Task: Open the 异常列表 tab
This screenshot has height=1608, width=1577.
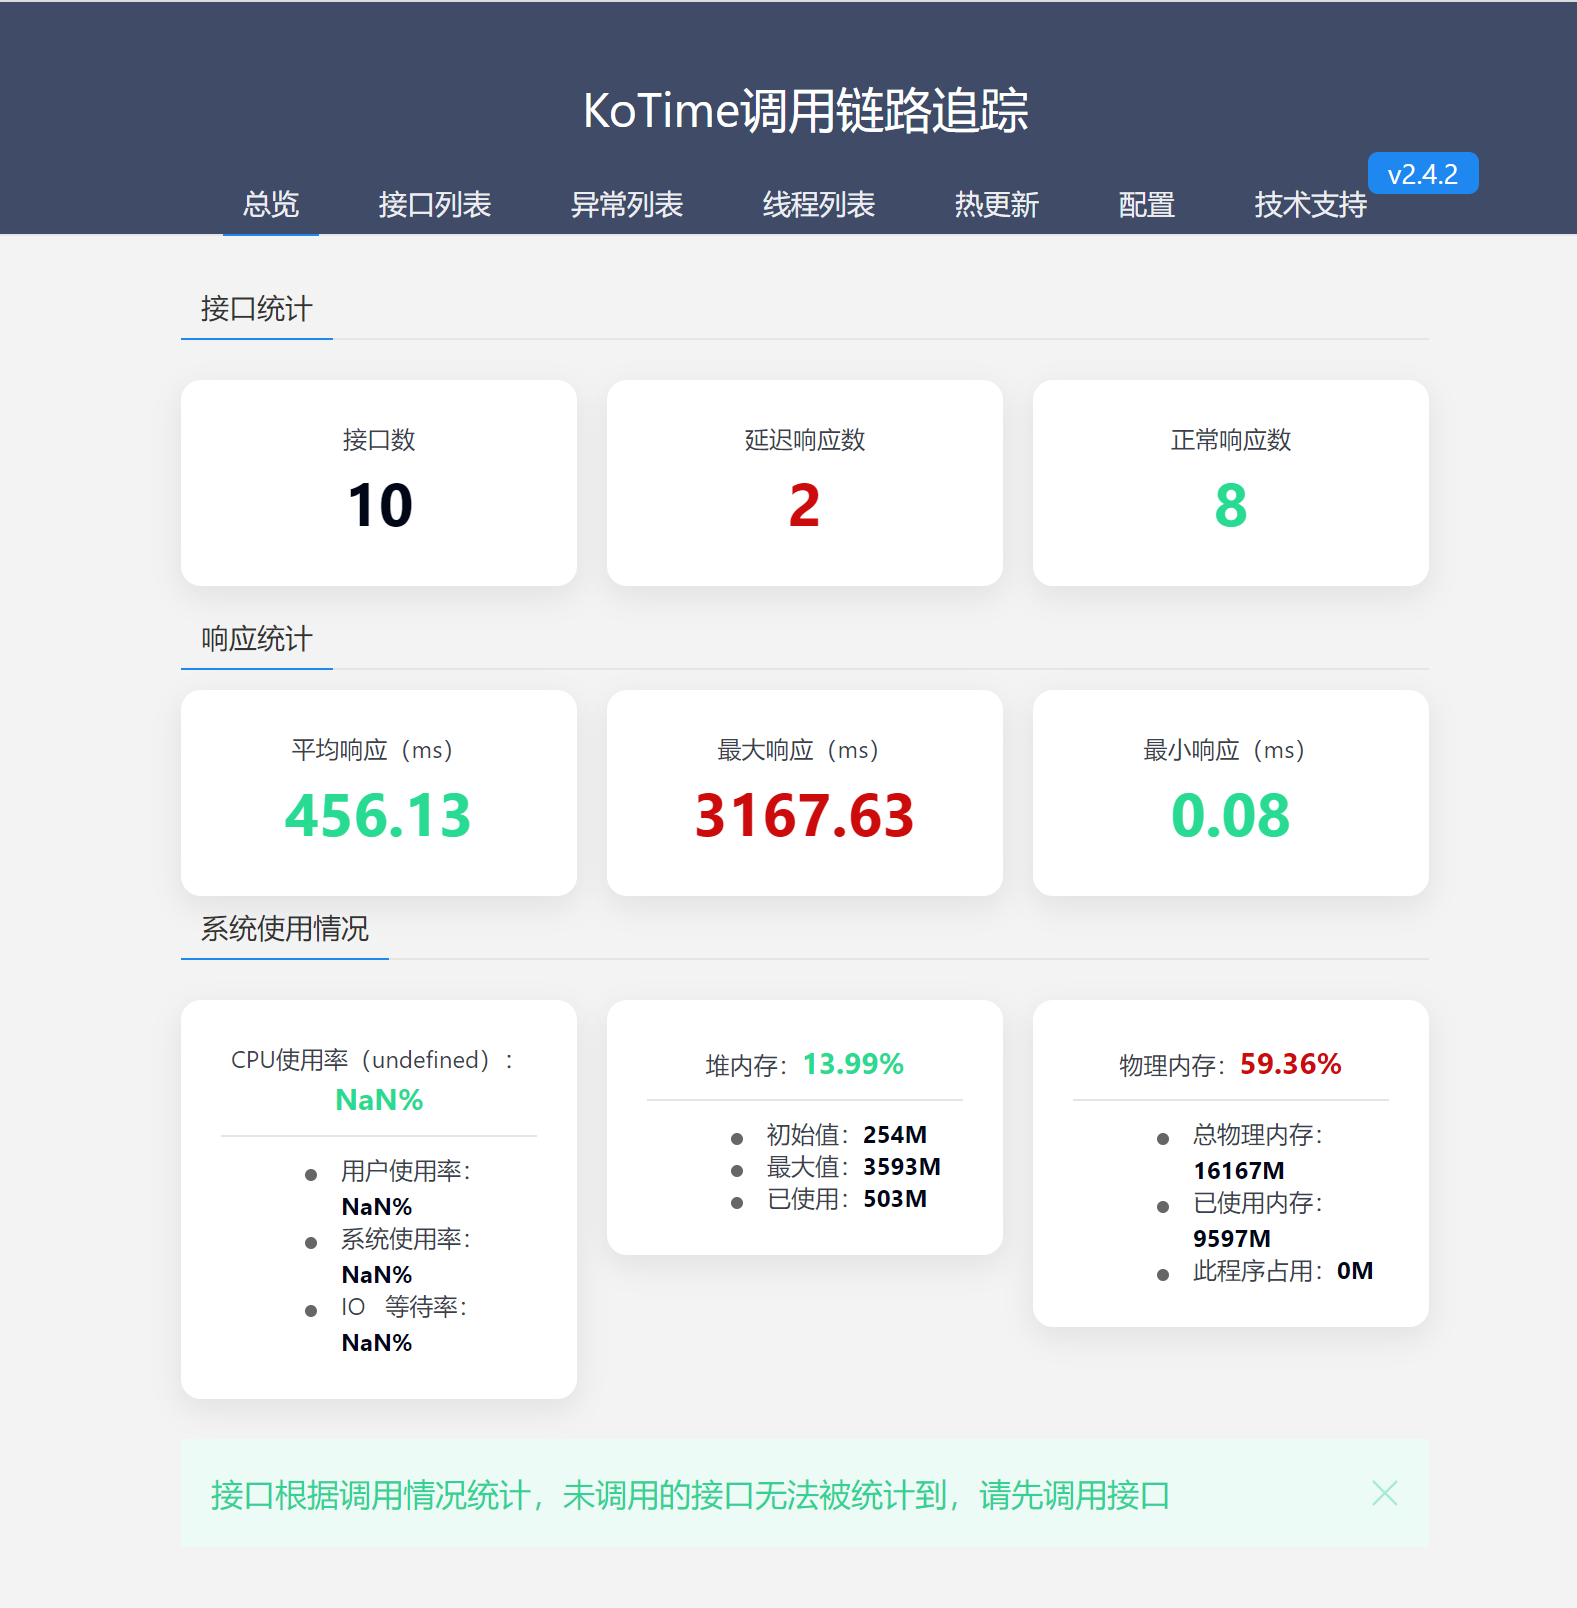Action: [626, 205]
